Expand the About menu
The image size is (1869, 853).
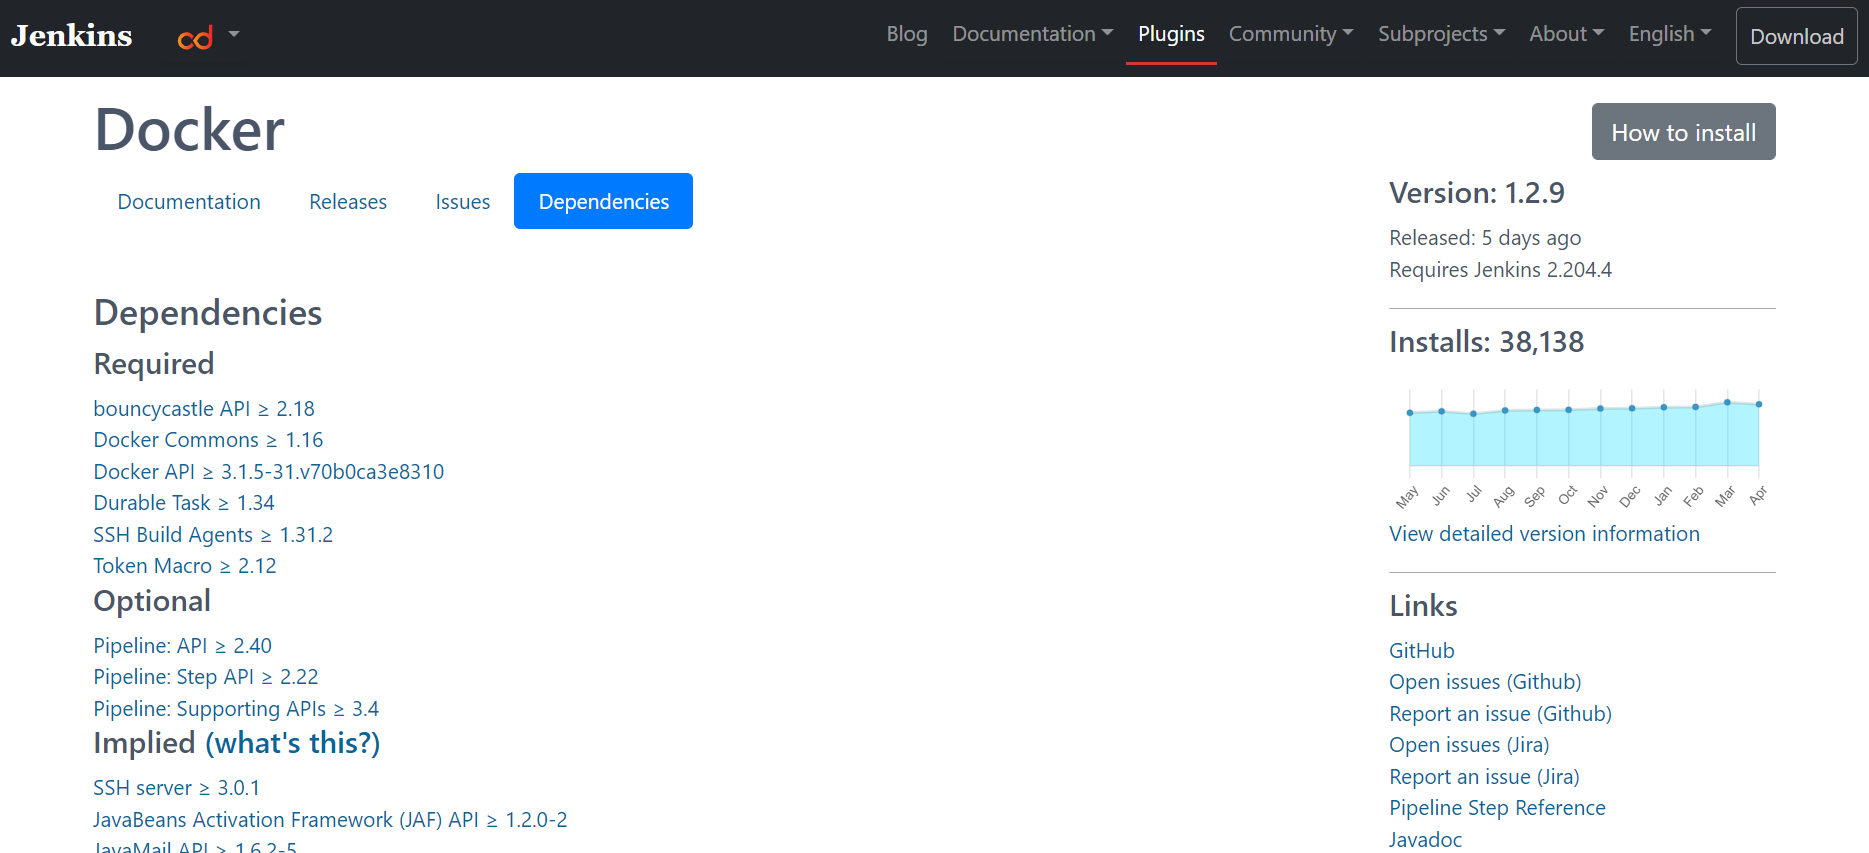1566,34
